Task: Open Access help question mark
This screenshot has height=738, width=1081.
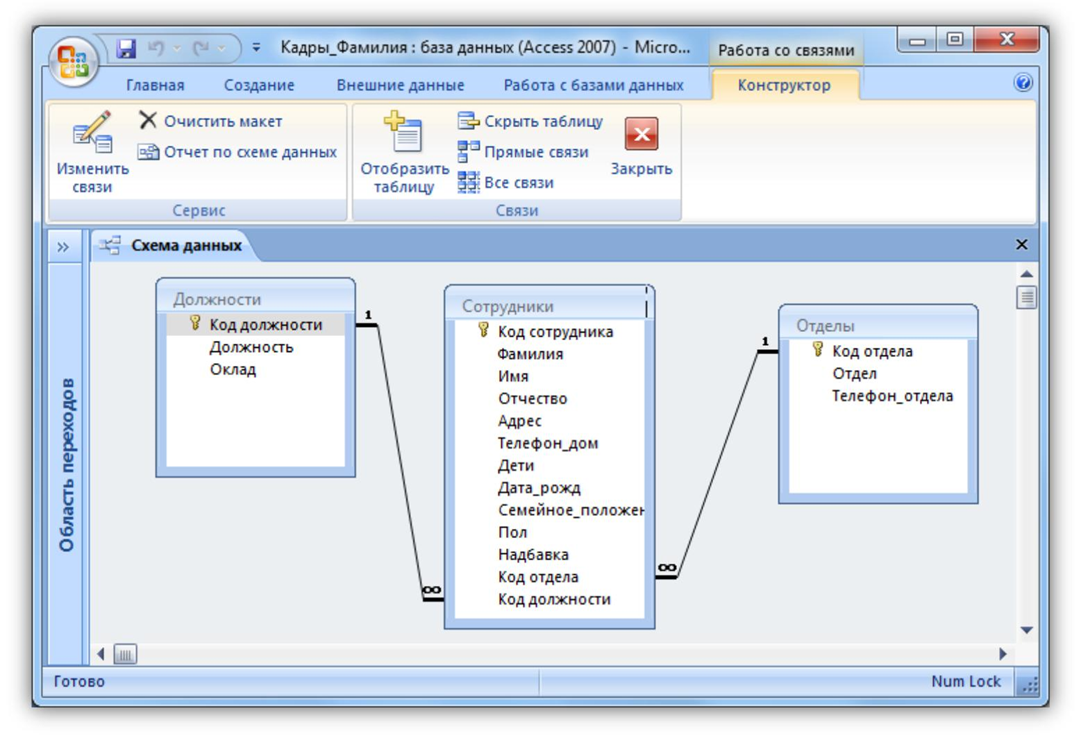Action: (1023, 83)
